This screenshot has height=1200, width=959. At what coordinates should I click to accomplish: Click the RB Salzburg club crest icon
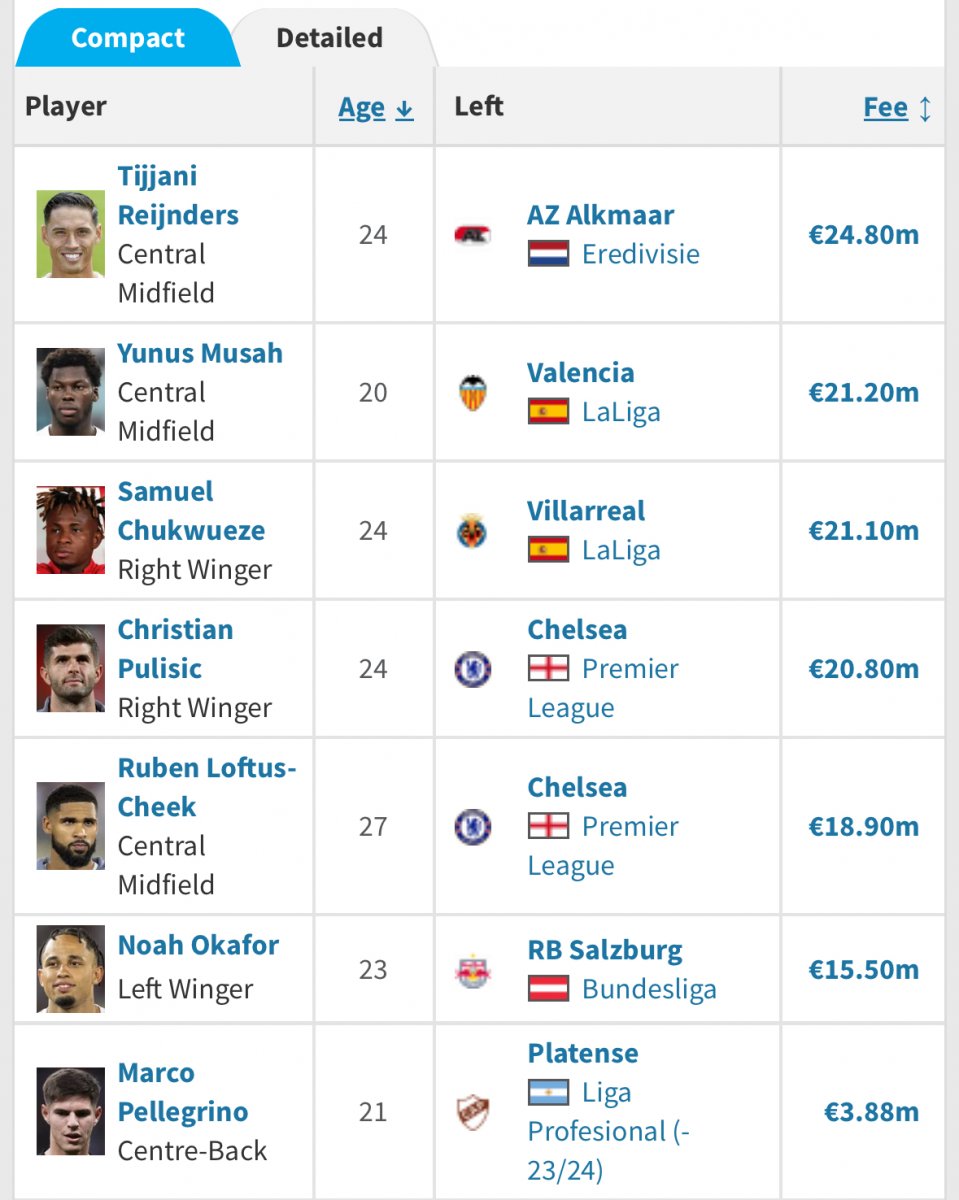[472, 970]
